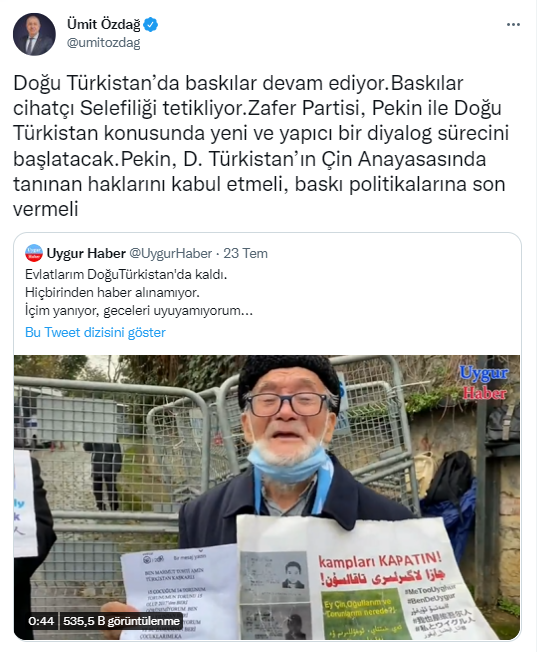
Task: Click the printed letter held in video
Action: tap(179, 593)
